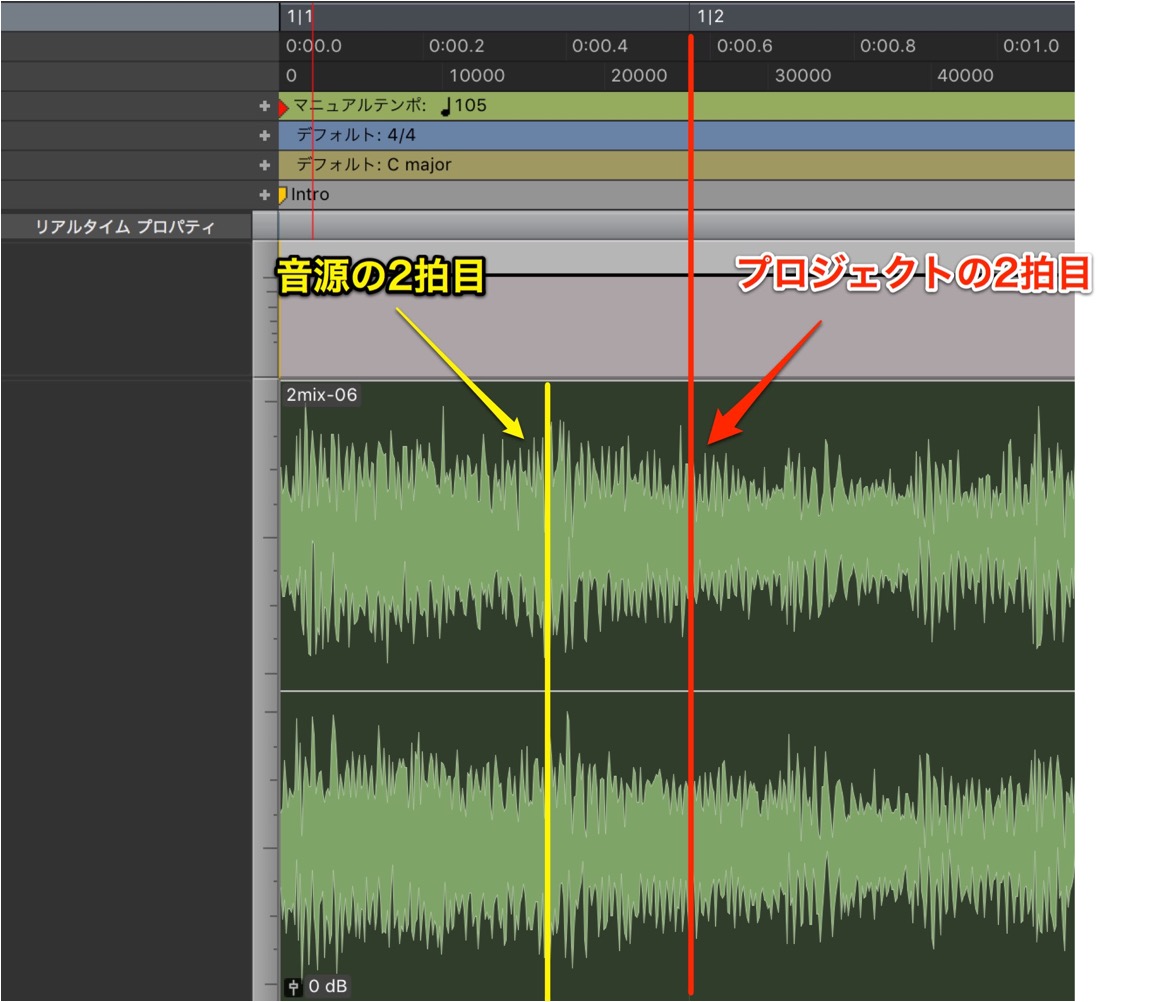Click time 0:00.8 on the time ruler
This screenshot has height=1002, width=1150.
point(887,46)
